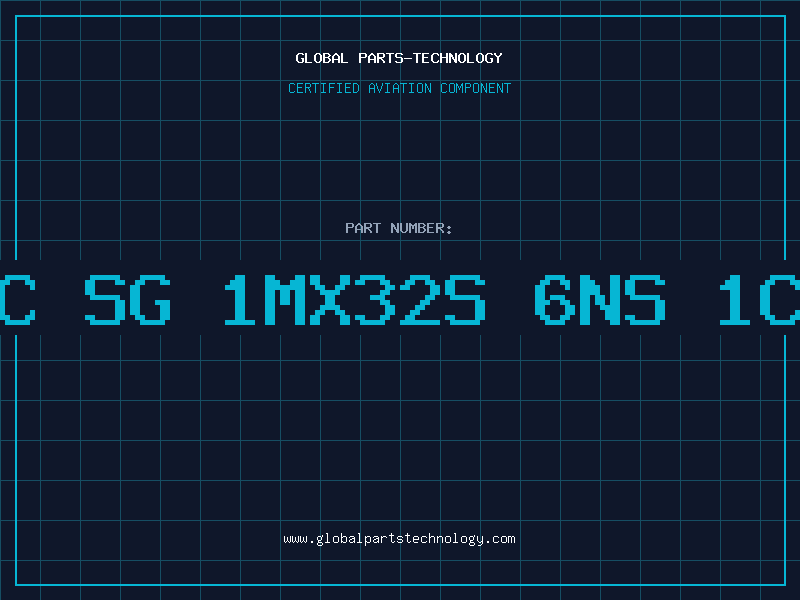This screenshot has height=600, width=800.
Task: Click the 1MX32S part number segment
Action: 355,299
